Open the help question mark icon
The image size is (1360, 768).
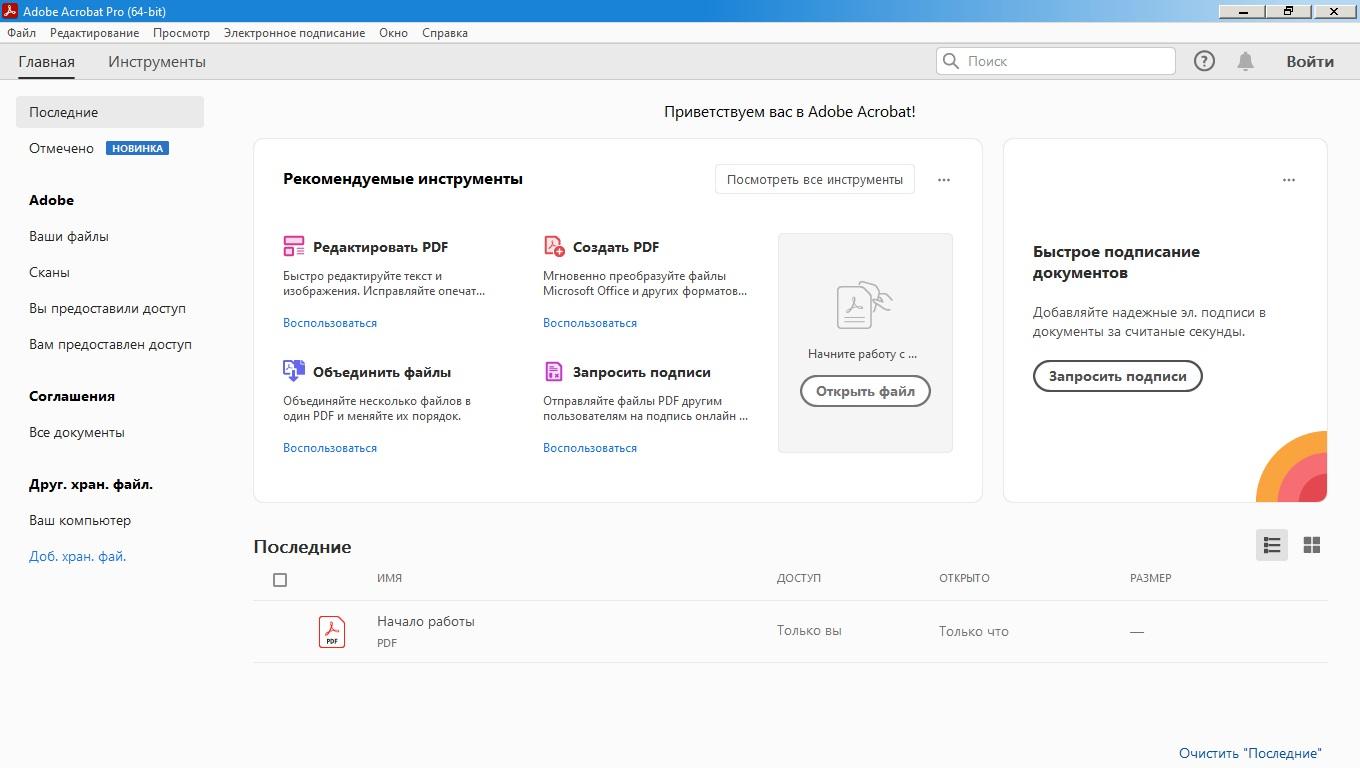click(1204, 61)
